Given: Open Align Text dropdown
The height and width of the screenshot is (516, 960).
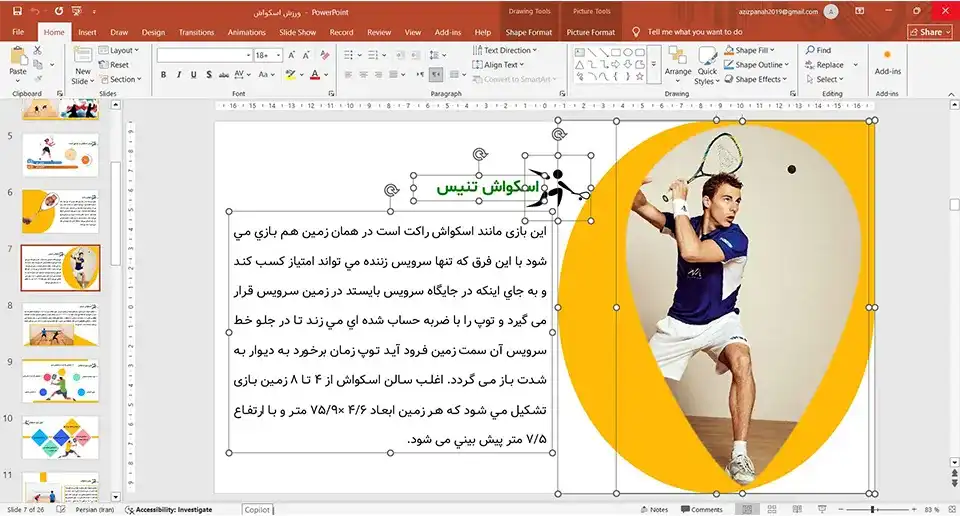Looking at the screenshot, I should pyautogui.click(x=499, y=65).
